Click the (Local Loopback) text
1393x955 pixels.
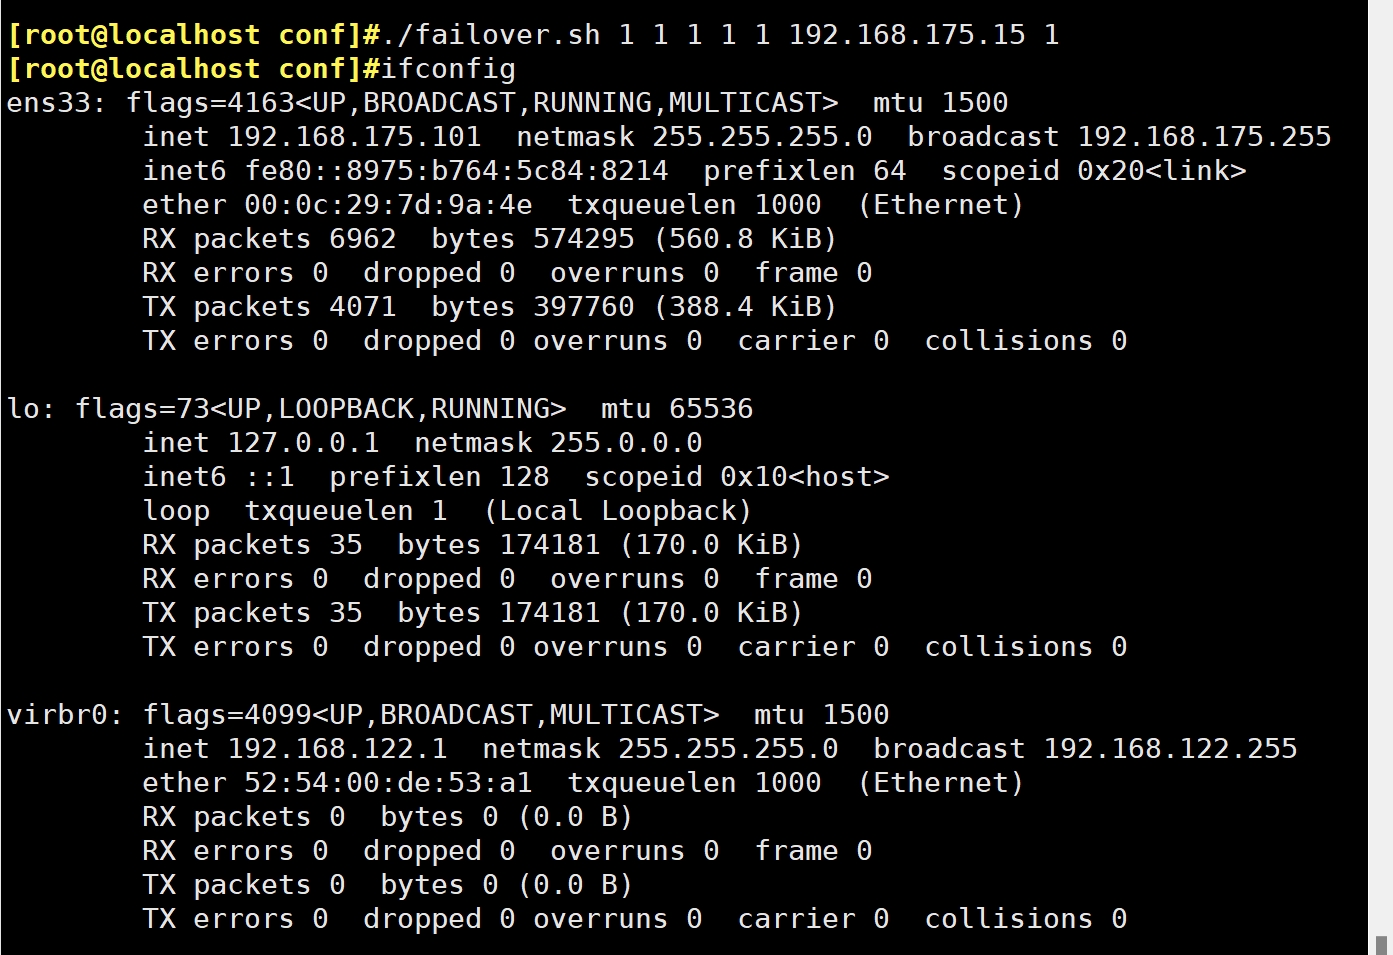617,511
